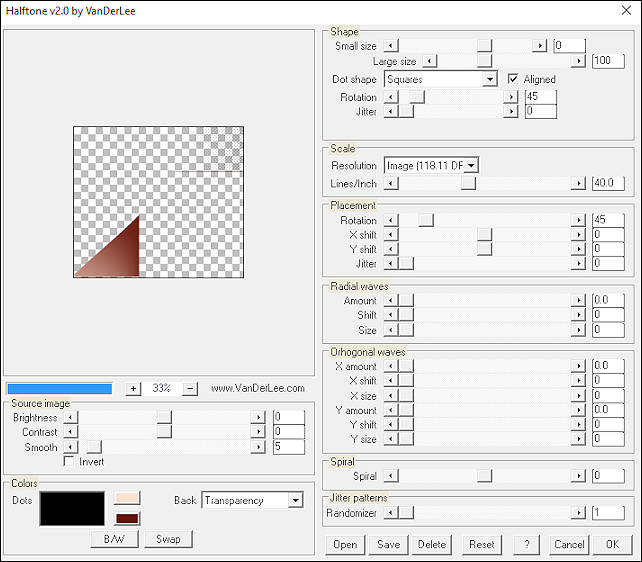Click the Delete button

pyautogui.click(x=432, y=544)
